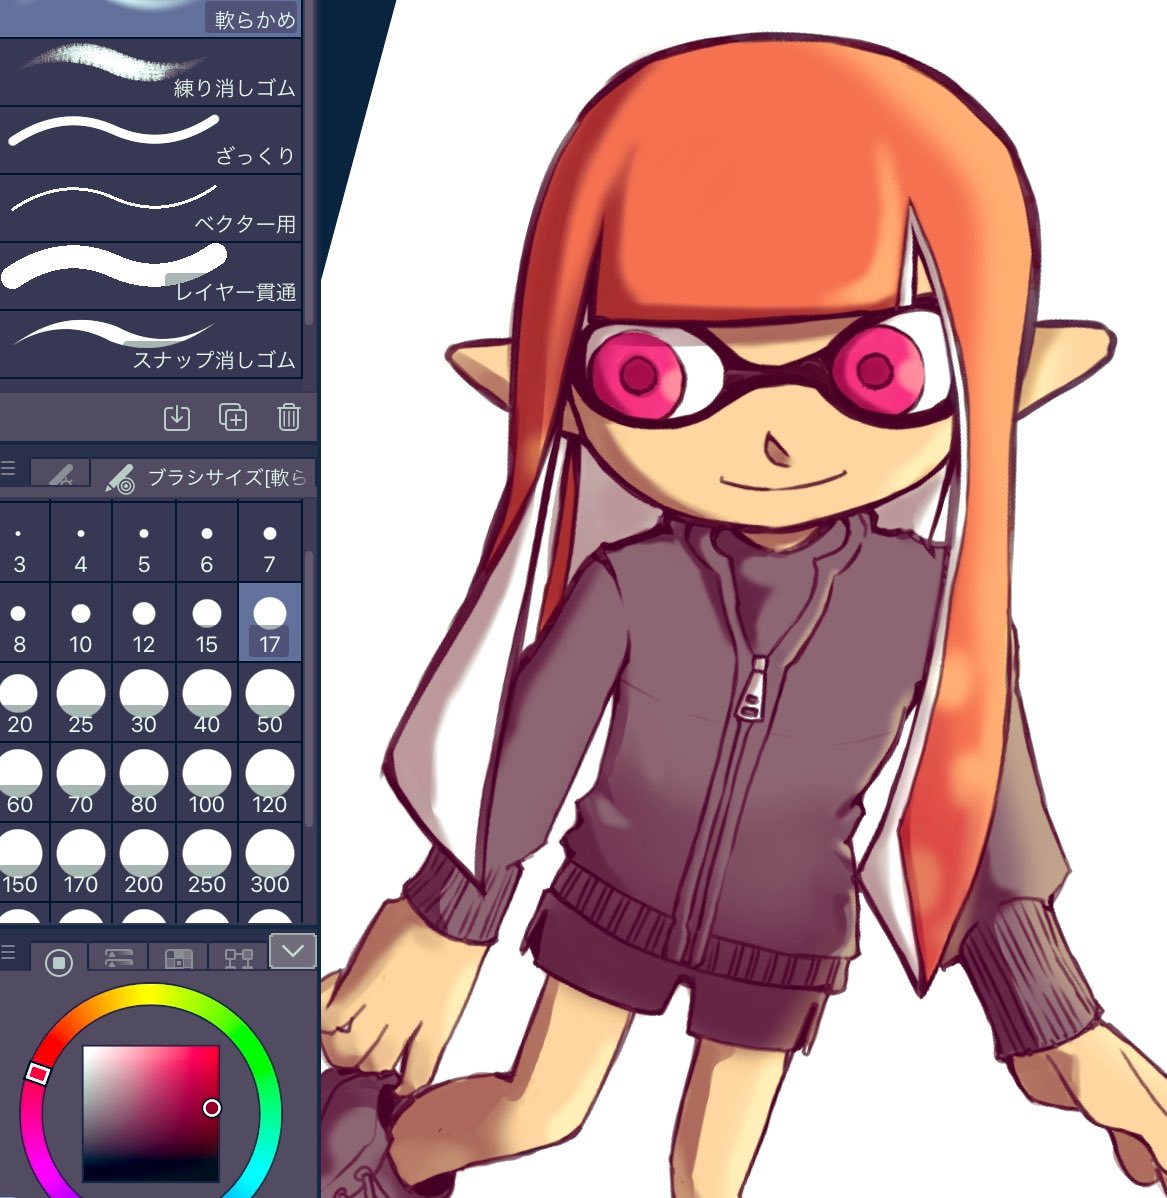Pick the ベクター用 eraser sub tool

[151, 208]
